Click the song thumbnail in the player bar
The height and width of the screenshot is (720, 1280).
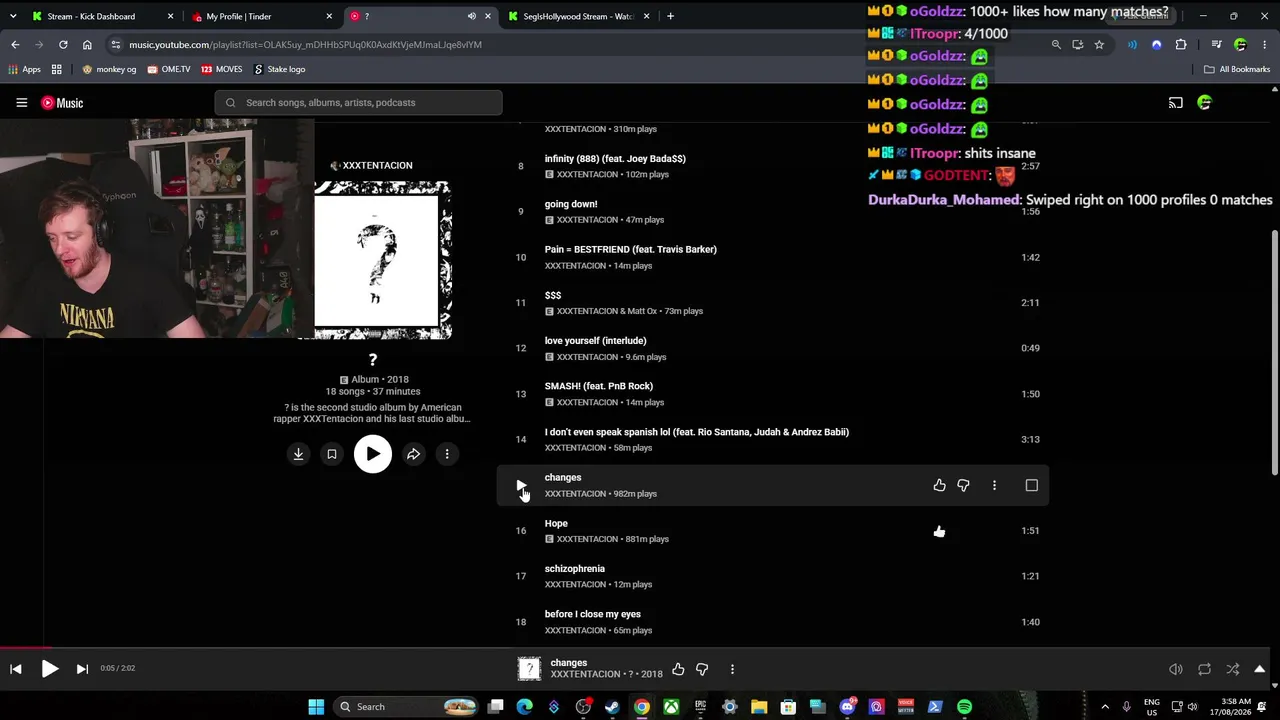pyautogui.click(x=529, y=669)
